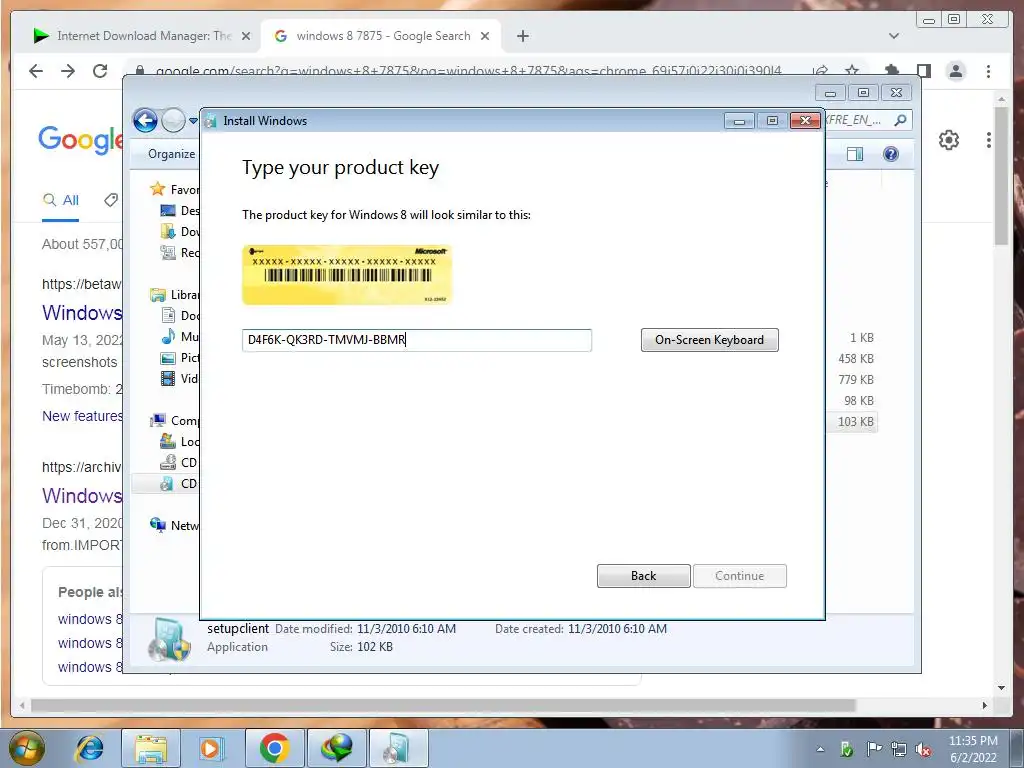The height and width of the screenshot is (768, 1024).
Task: Click the 458 KB file size cell
Action: [x=856, y=359]
